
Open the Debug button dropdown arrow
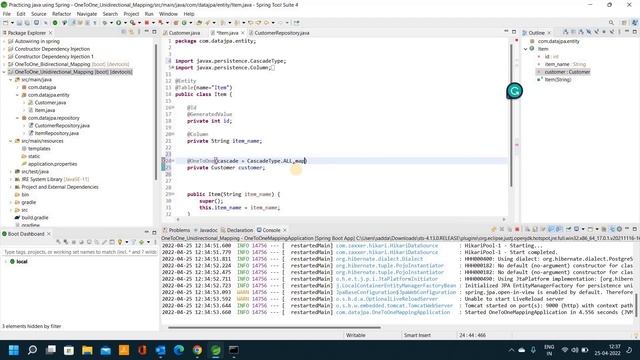point(111,23)
